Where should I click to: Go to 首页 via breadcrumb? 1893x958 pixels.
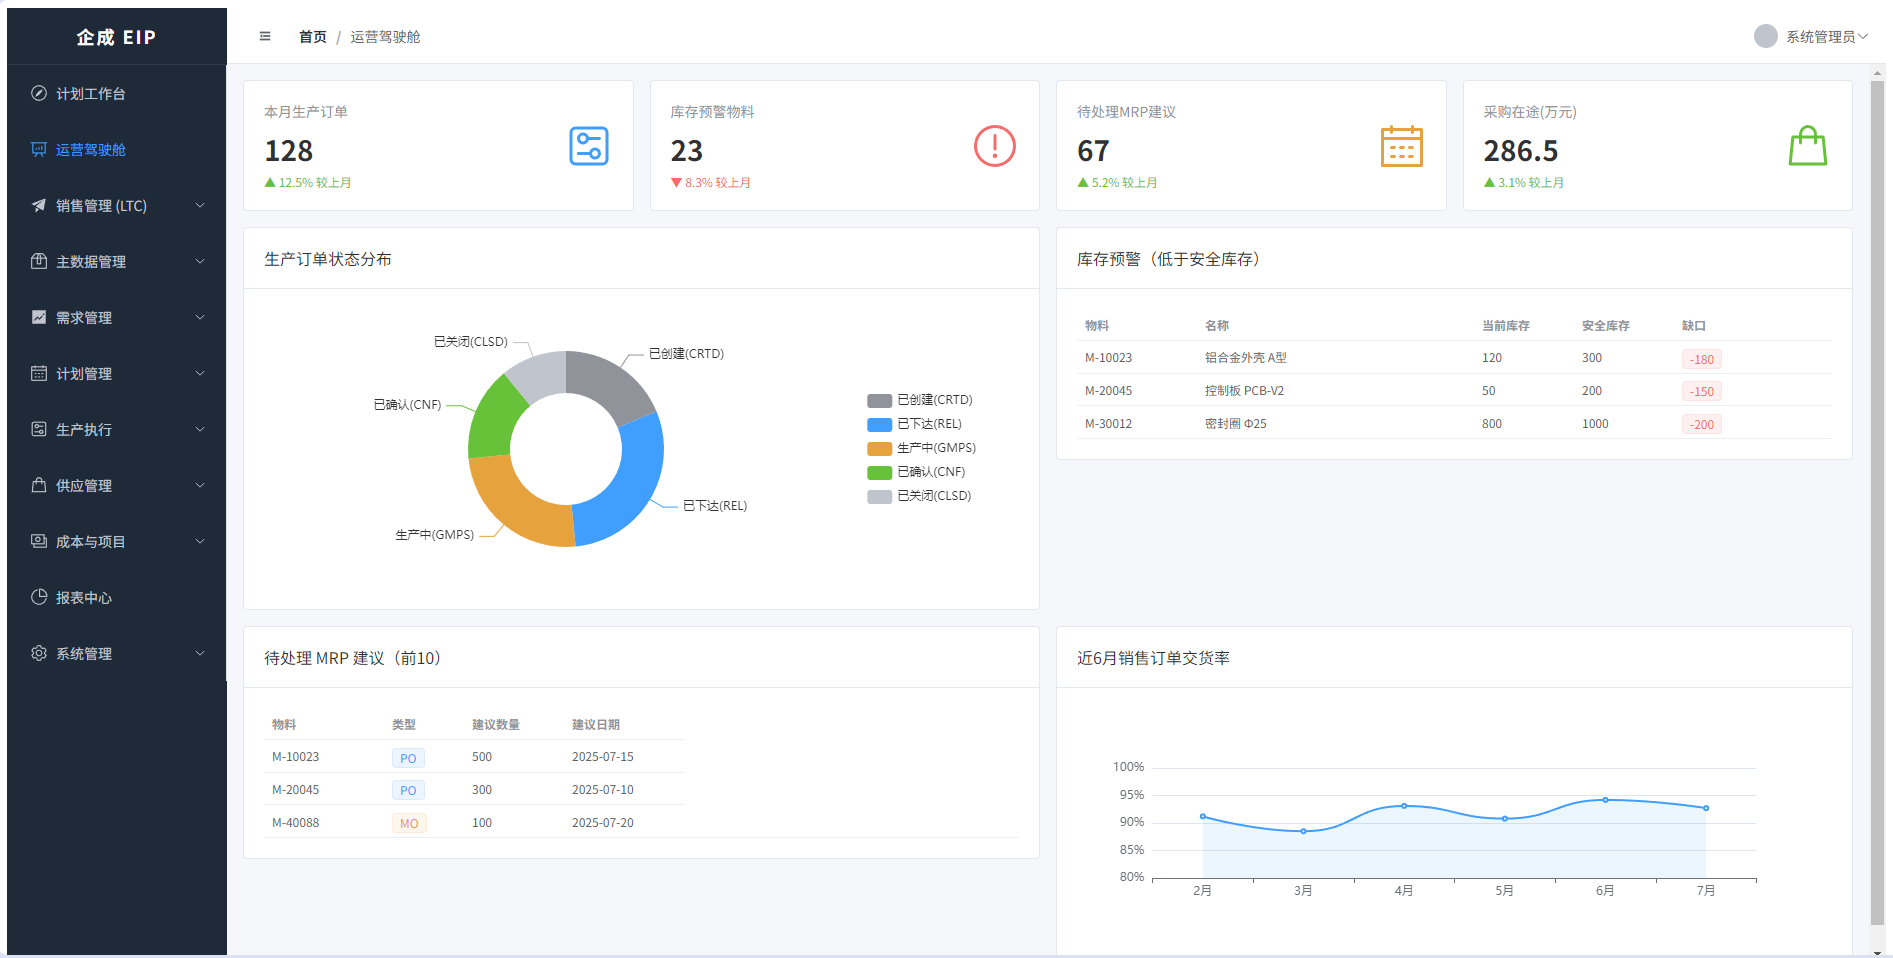(313, 37)
